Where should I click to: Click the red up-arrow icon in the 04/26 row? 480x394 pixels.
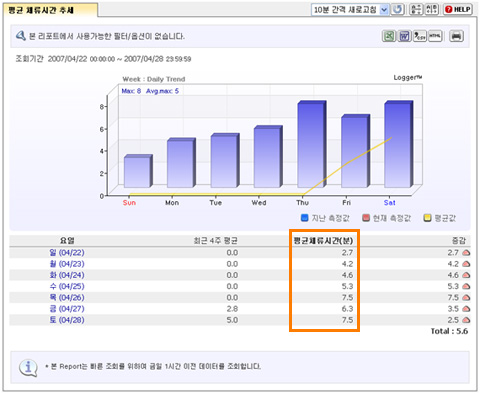click(466, 298)
